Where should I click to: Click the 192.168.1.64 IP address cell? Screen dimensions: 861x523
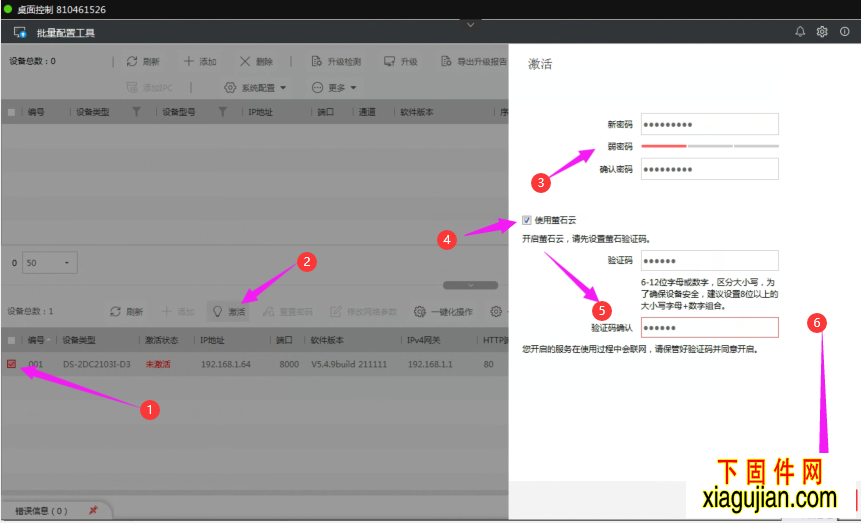[x=226, y=364]
